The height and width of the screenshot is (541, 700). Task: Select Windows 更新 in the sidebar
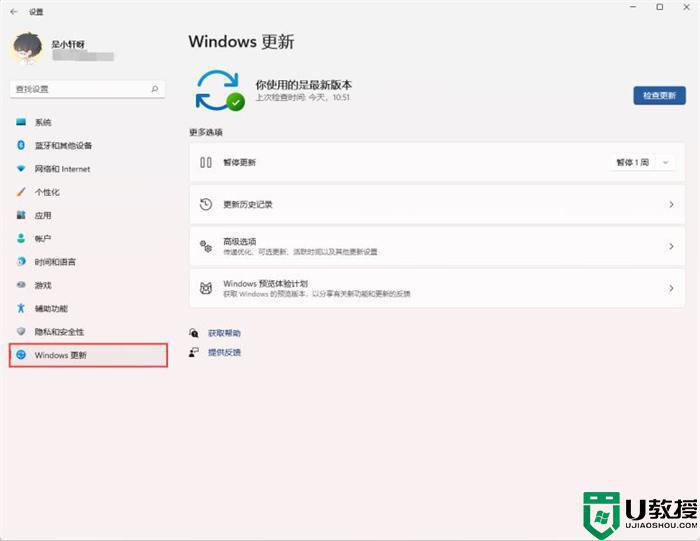point(88,355)
